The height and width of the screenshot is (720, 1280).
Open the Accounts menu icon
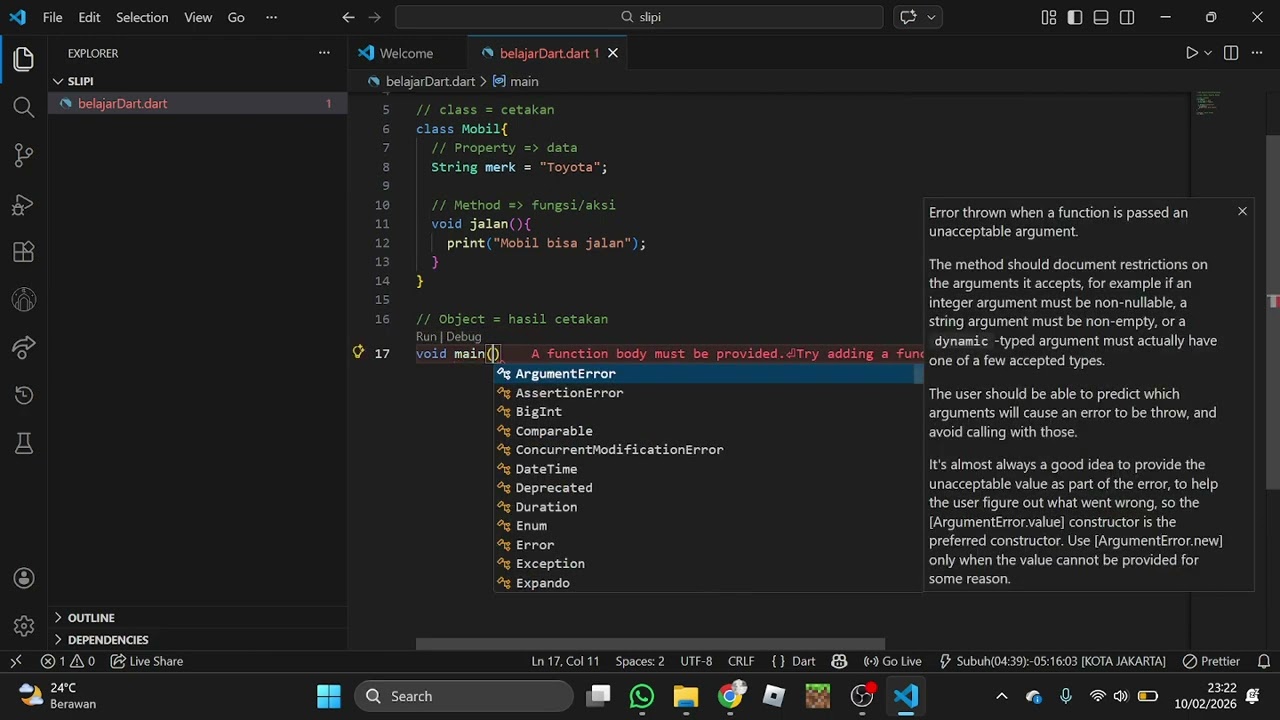(x=24, y=578)
